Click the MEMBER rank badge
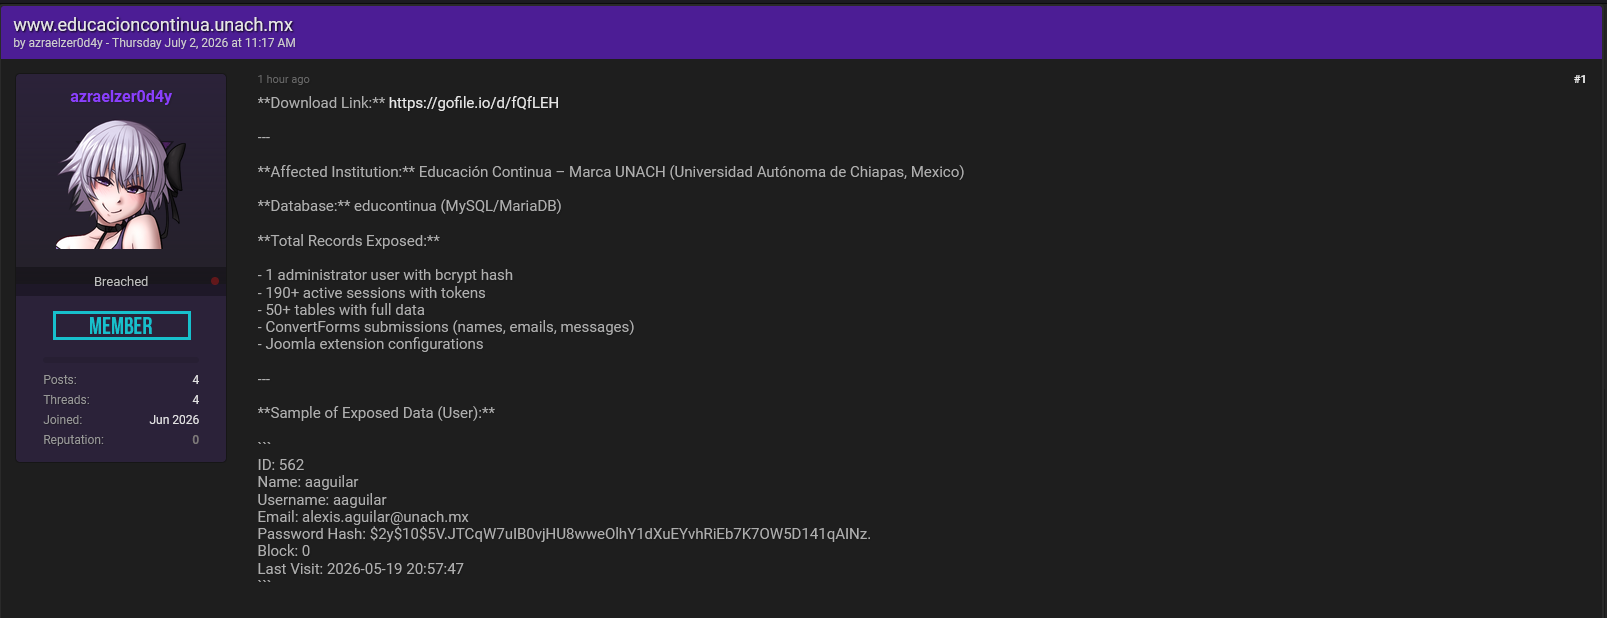Image resolution: width=1607 pixels, height=618 pixels. 121,326
